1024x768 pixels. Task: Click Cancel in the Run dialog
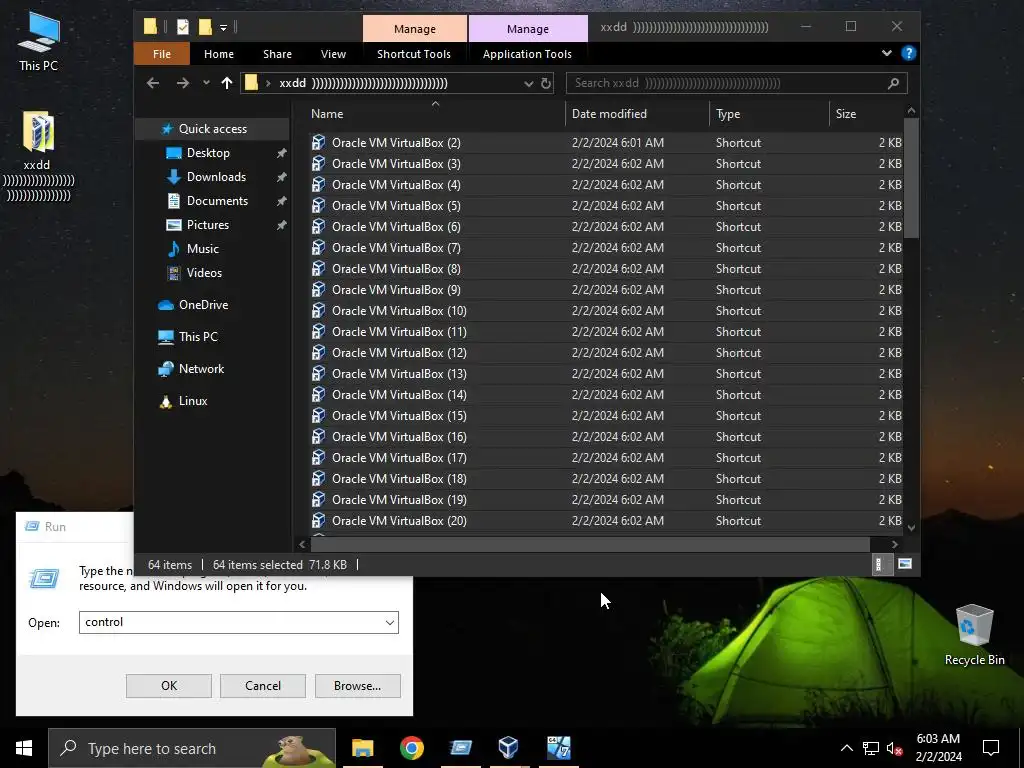pyautogui.click(x=263, y=686)
